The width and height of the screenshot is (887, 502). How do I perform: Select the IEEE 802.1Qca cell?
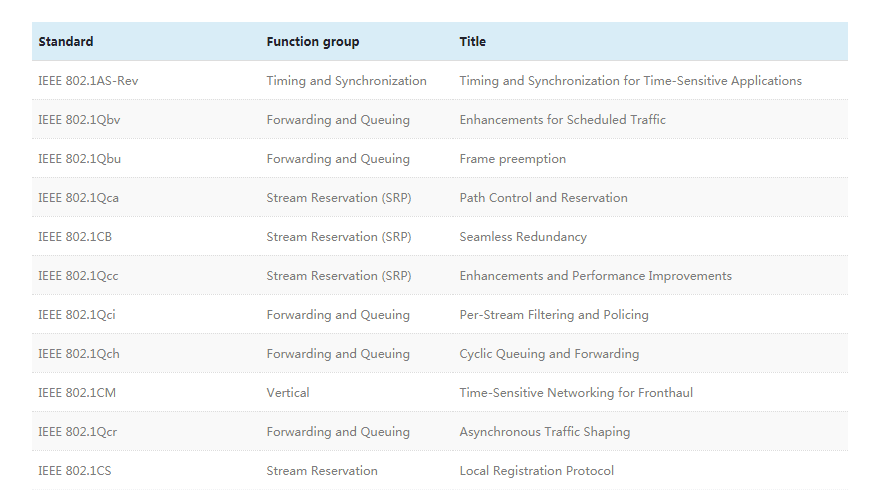(x=79, y=198)
